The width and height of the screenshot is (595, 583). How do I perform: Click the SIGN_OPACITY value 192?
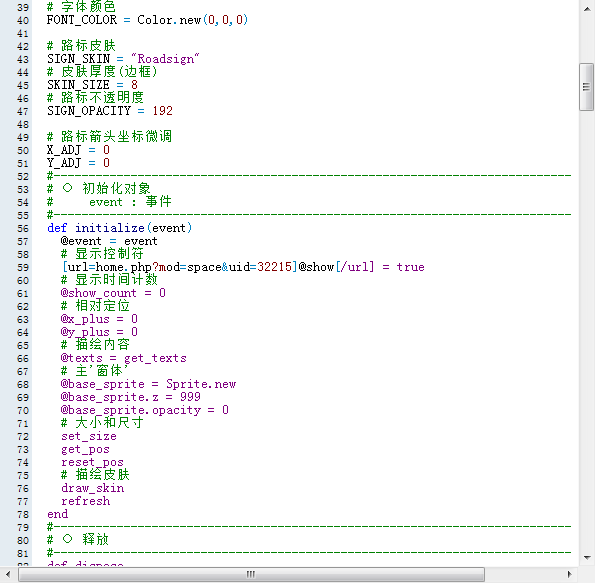[x=162, y=111]
